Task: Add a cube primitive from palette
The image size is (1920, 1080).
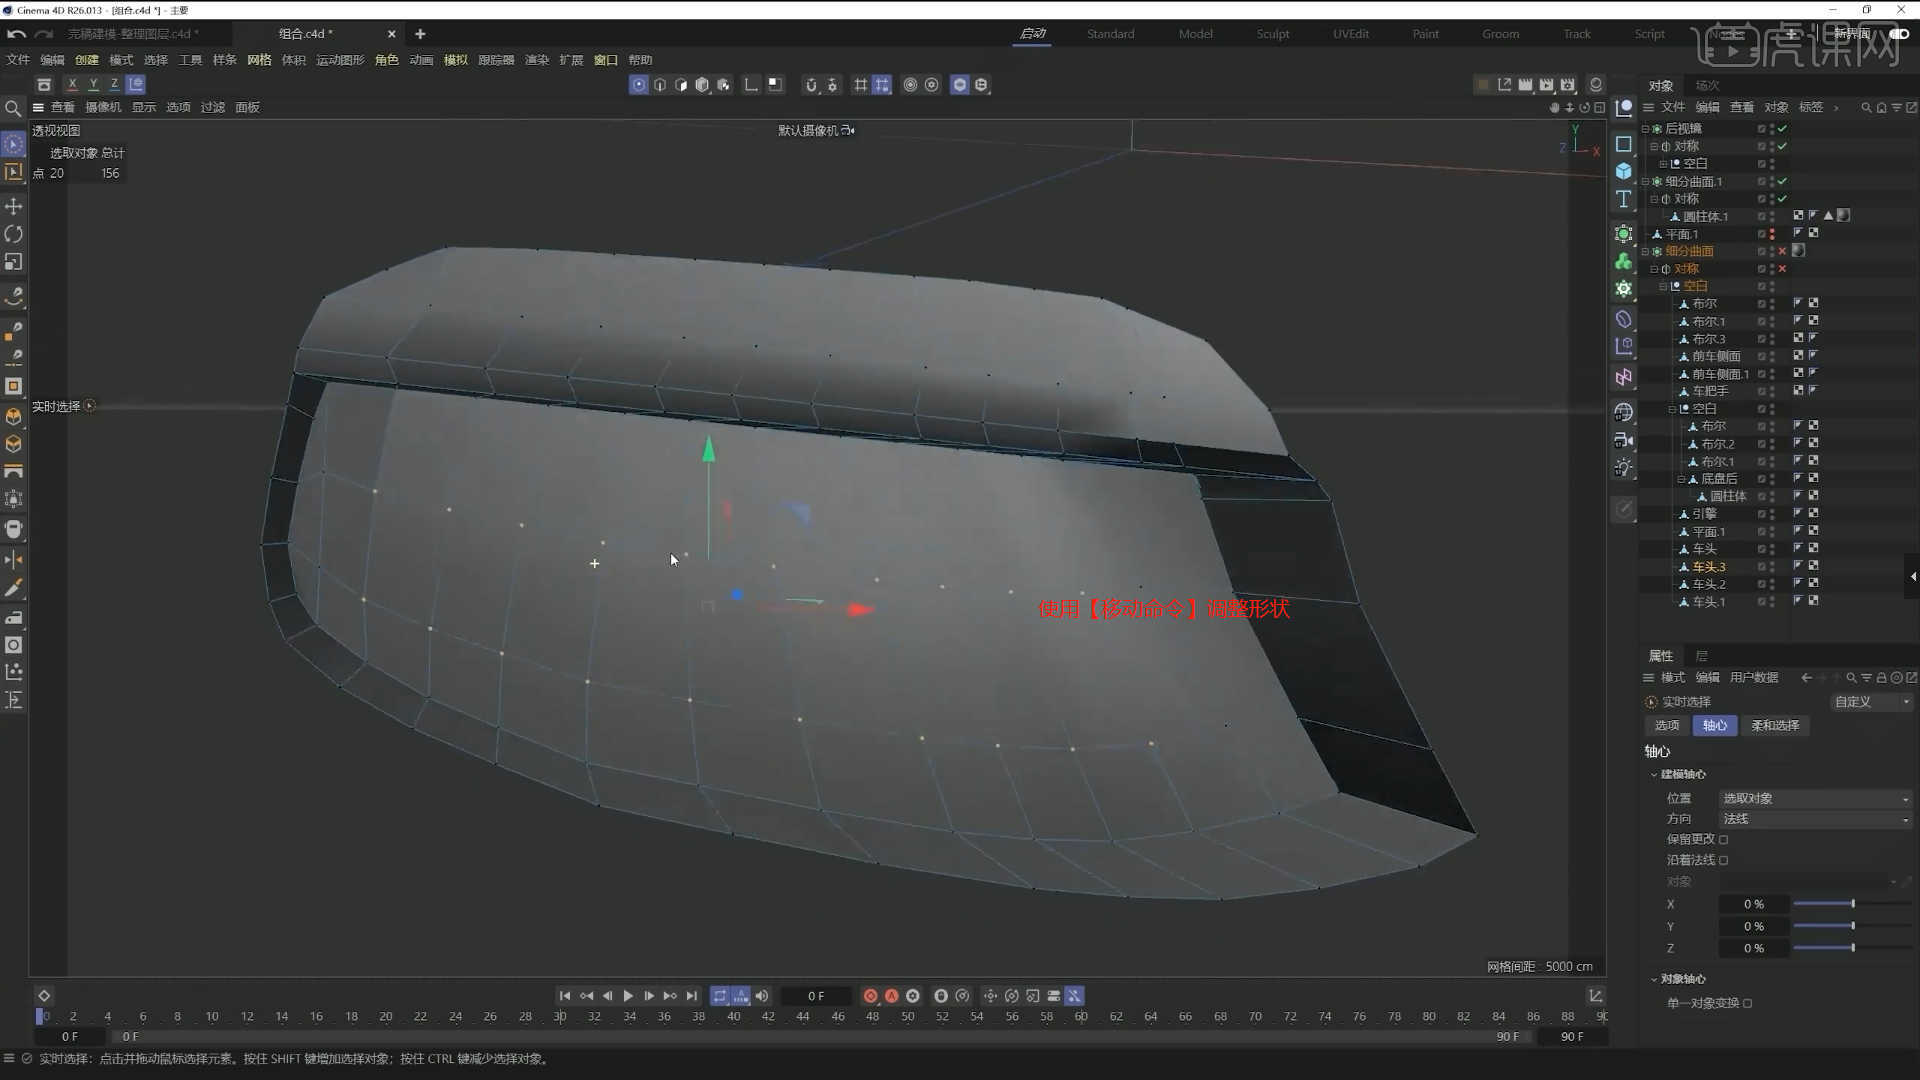Action: coord(1623,171)
